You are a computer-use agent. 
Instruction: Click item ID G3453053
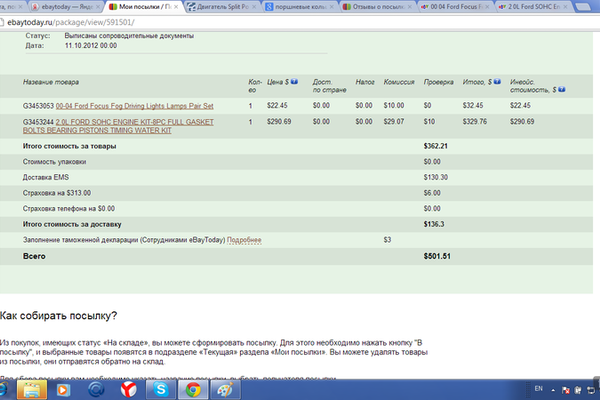pyautogui.click(x=38, y=106)
